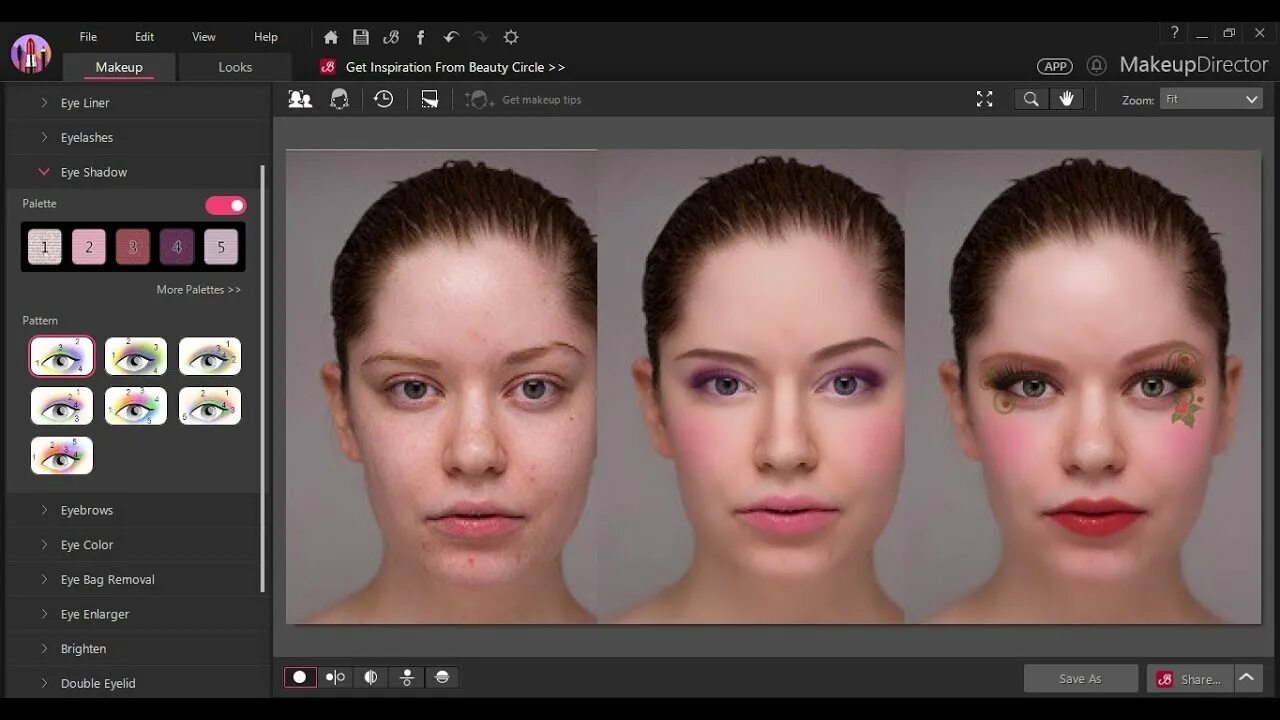
Task: Click the APP badge button
Action: point(1055,66)
